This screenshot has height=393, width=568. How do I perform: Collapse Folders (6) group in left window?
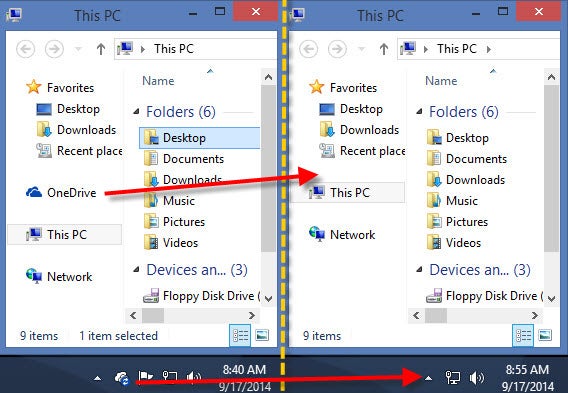136,111
